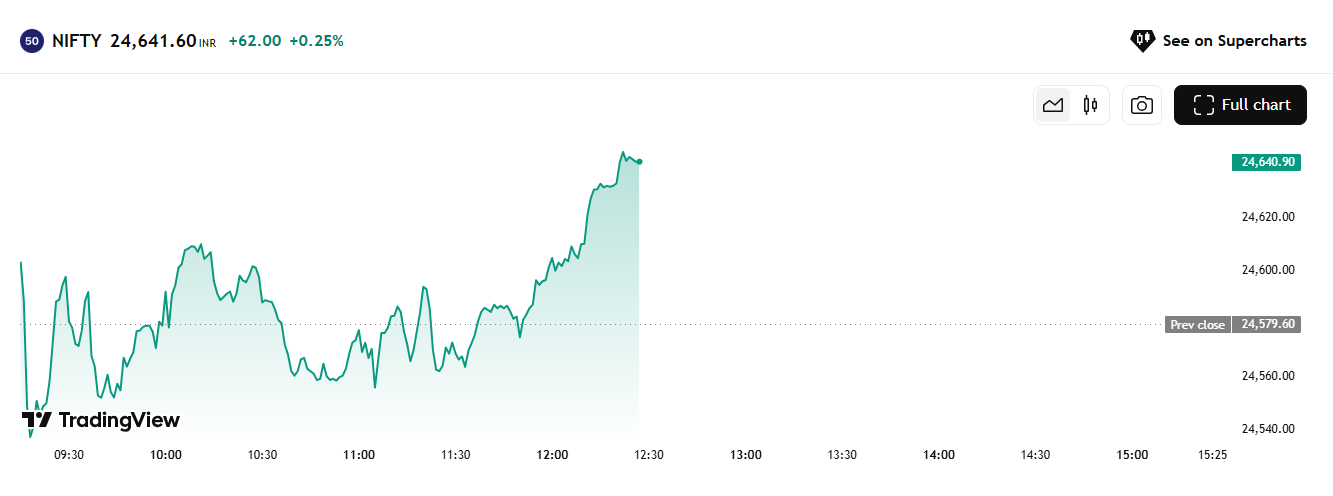The width and height of the screenshot is (1333, 496).
Task: Select the 10:00 time axis marker
Action: click(x=166, y=455)
